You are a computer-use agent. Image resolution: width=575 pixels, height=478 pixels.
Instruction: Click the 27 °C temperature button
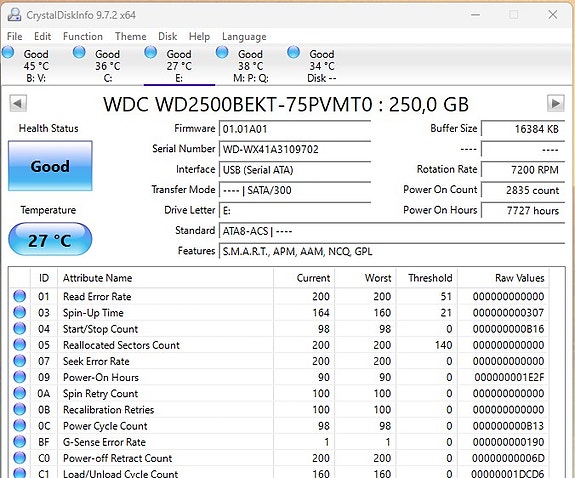pyautogui.click(x=50, y=240)
